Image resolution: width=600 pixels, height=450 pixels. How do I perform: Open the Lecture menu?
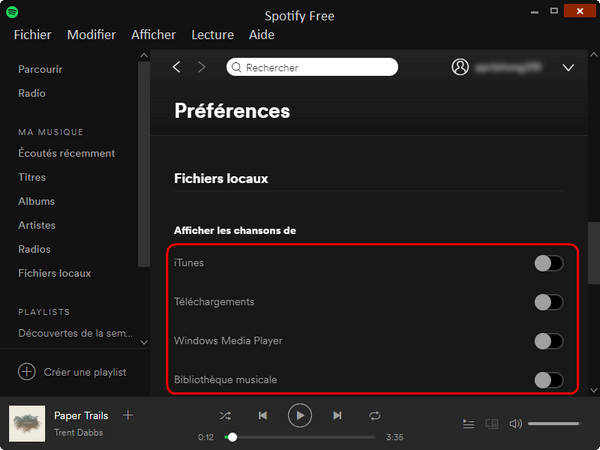pos(212,35)
